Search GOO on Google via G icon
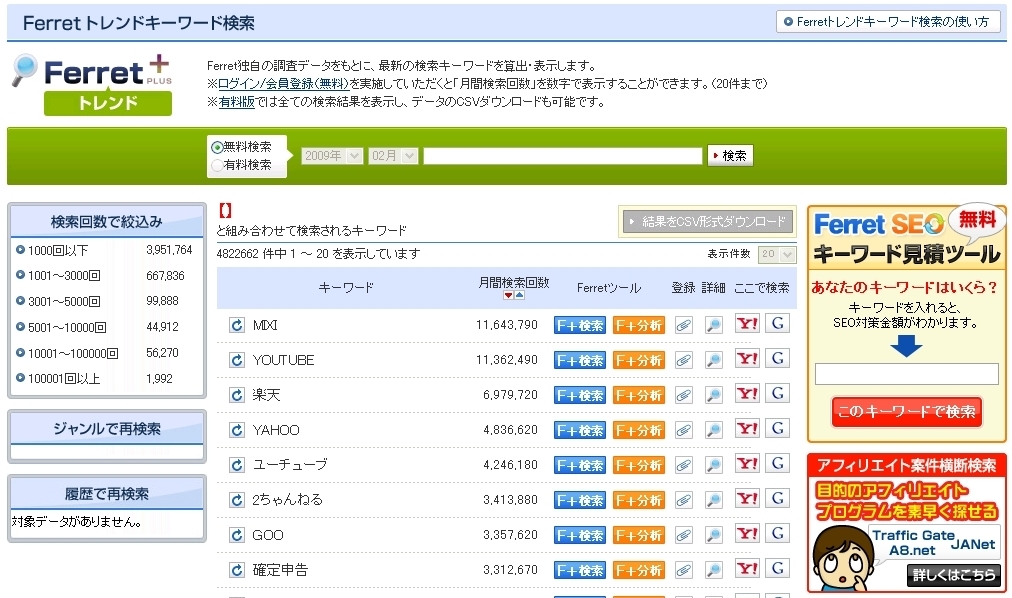Viewport: 1012px width, 598px height. tap(778, 534)
